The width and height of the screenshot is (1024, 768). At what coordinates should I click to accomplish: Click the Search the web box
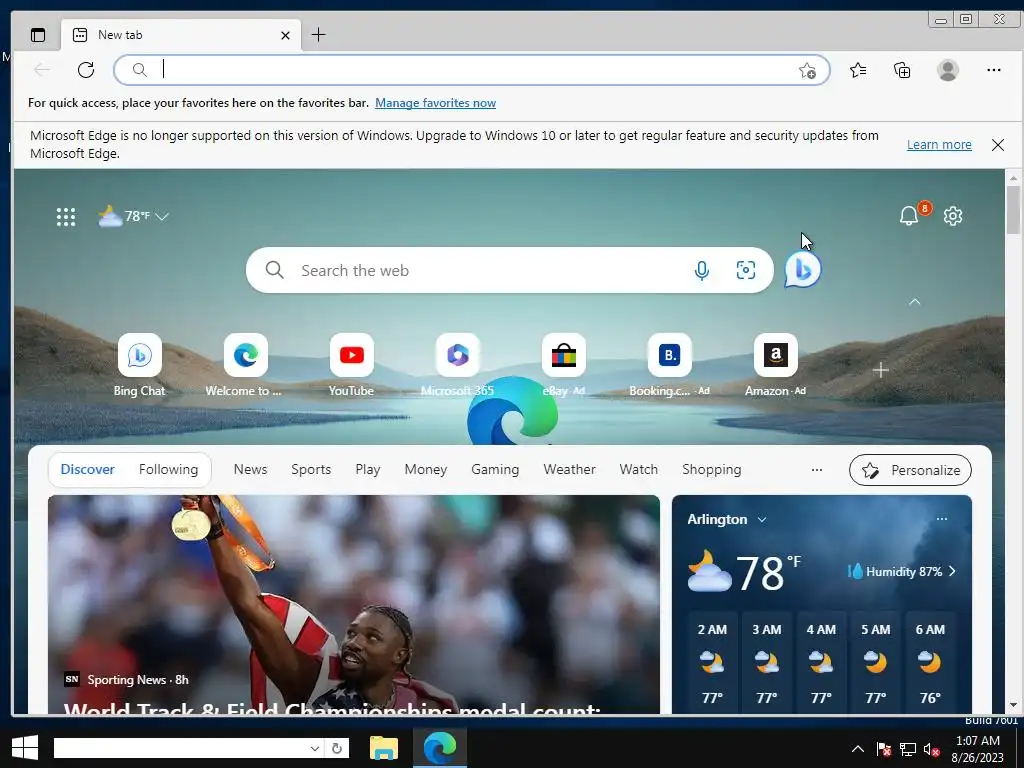[509, 270]
